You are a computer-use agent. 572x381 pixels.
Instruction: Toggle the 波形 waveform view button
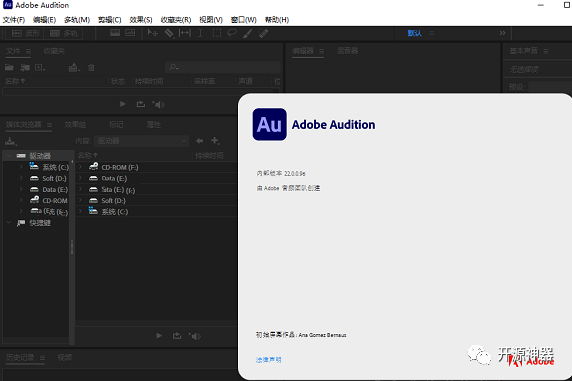(x=25, y=34)
